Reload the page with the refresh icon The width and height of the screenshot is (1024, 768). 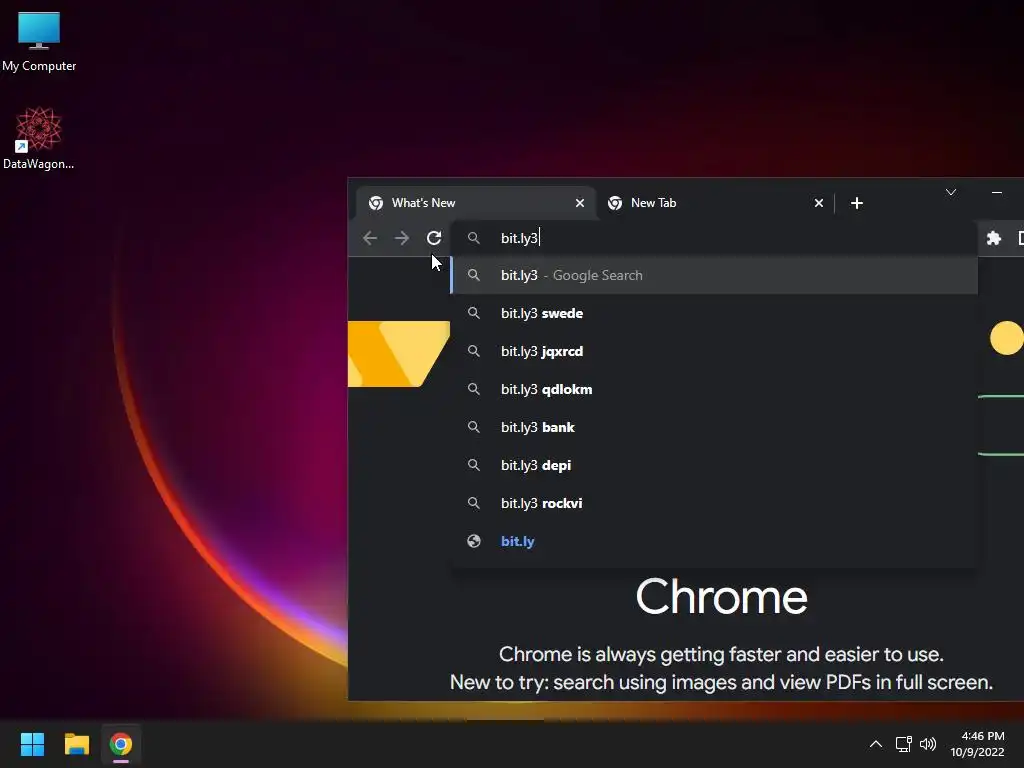[x=434, y=238]
